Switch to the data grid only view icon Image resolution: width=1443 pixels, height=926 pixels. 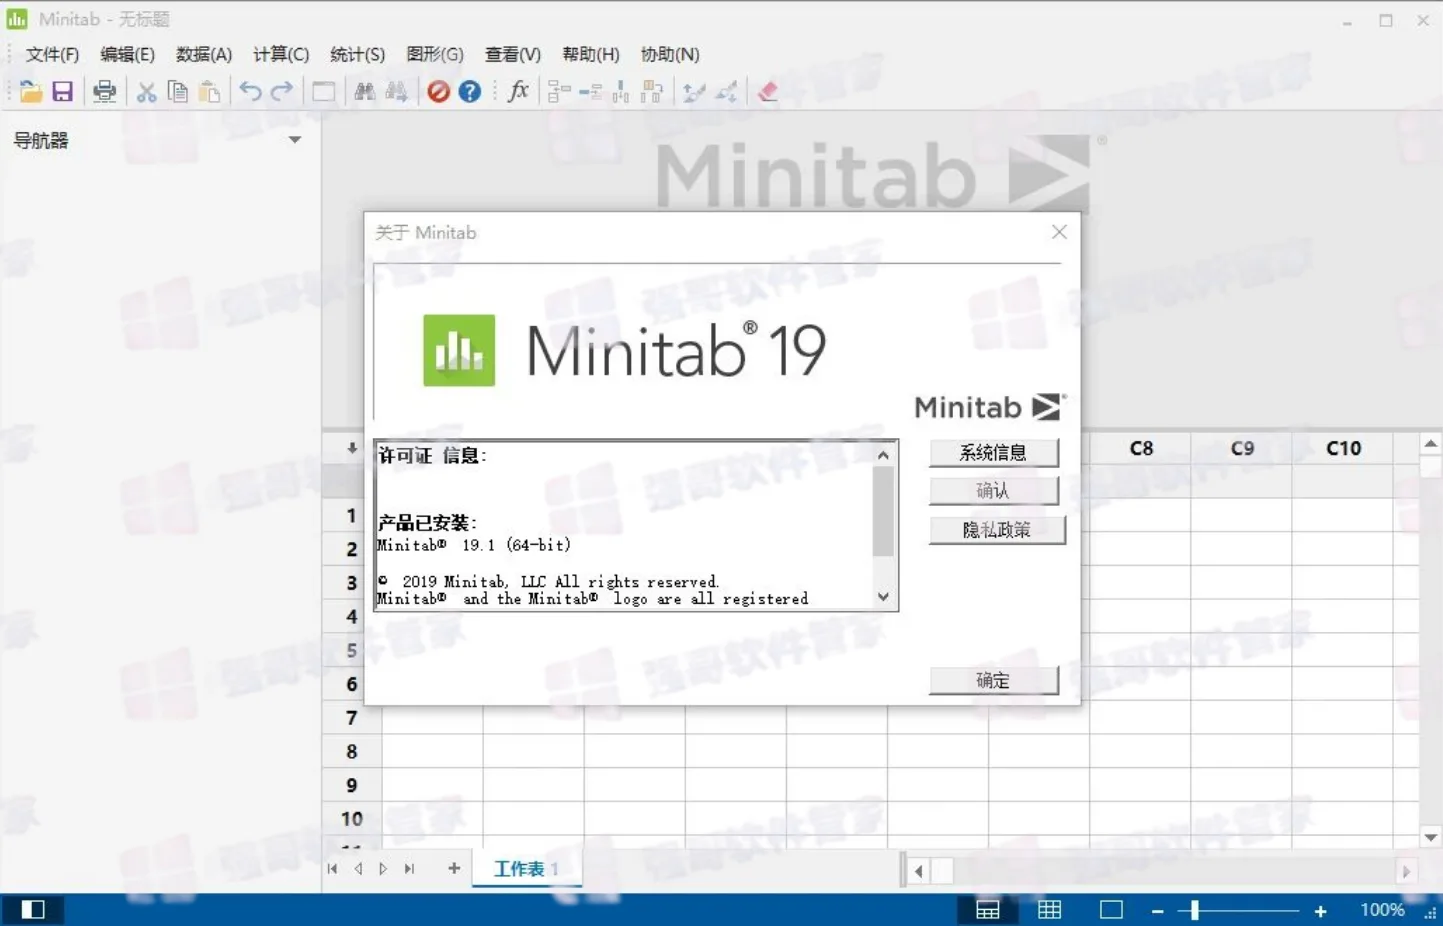(x=1050, y=909)
